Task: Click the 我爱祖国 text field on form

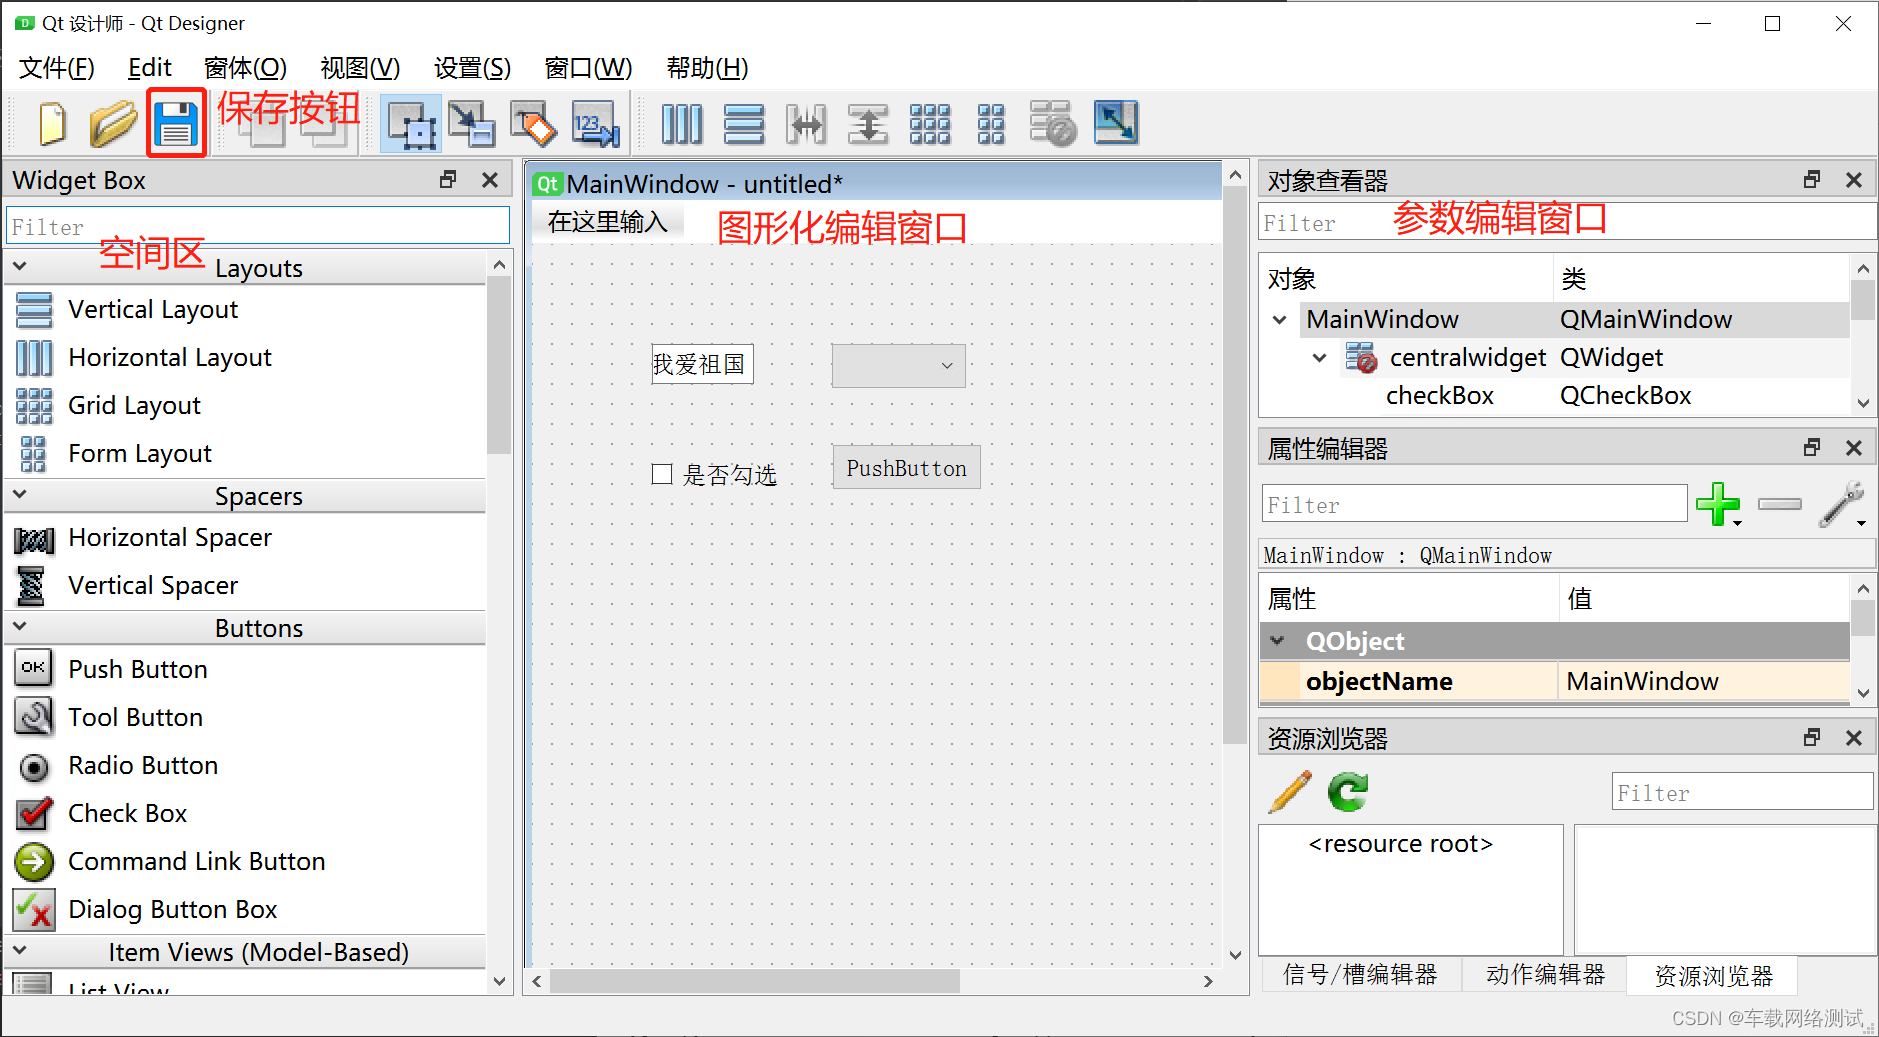Action: pos(702,365)
